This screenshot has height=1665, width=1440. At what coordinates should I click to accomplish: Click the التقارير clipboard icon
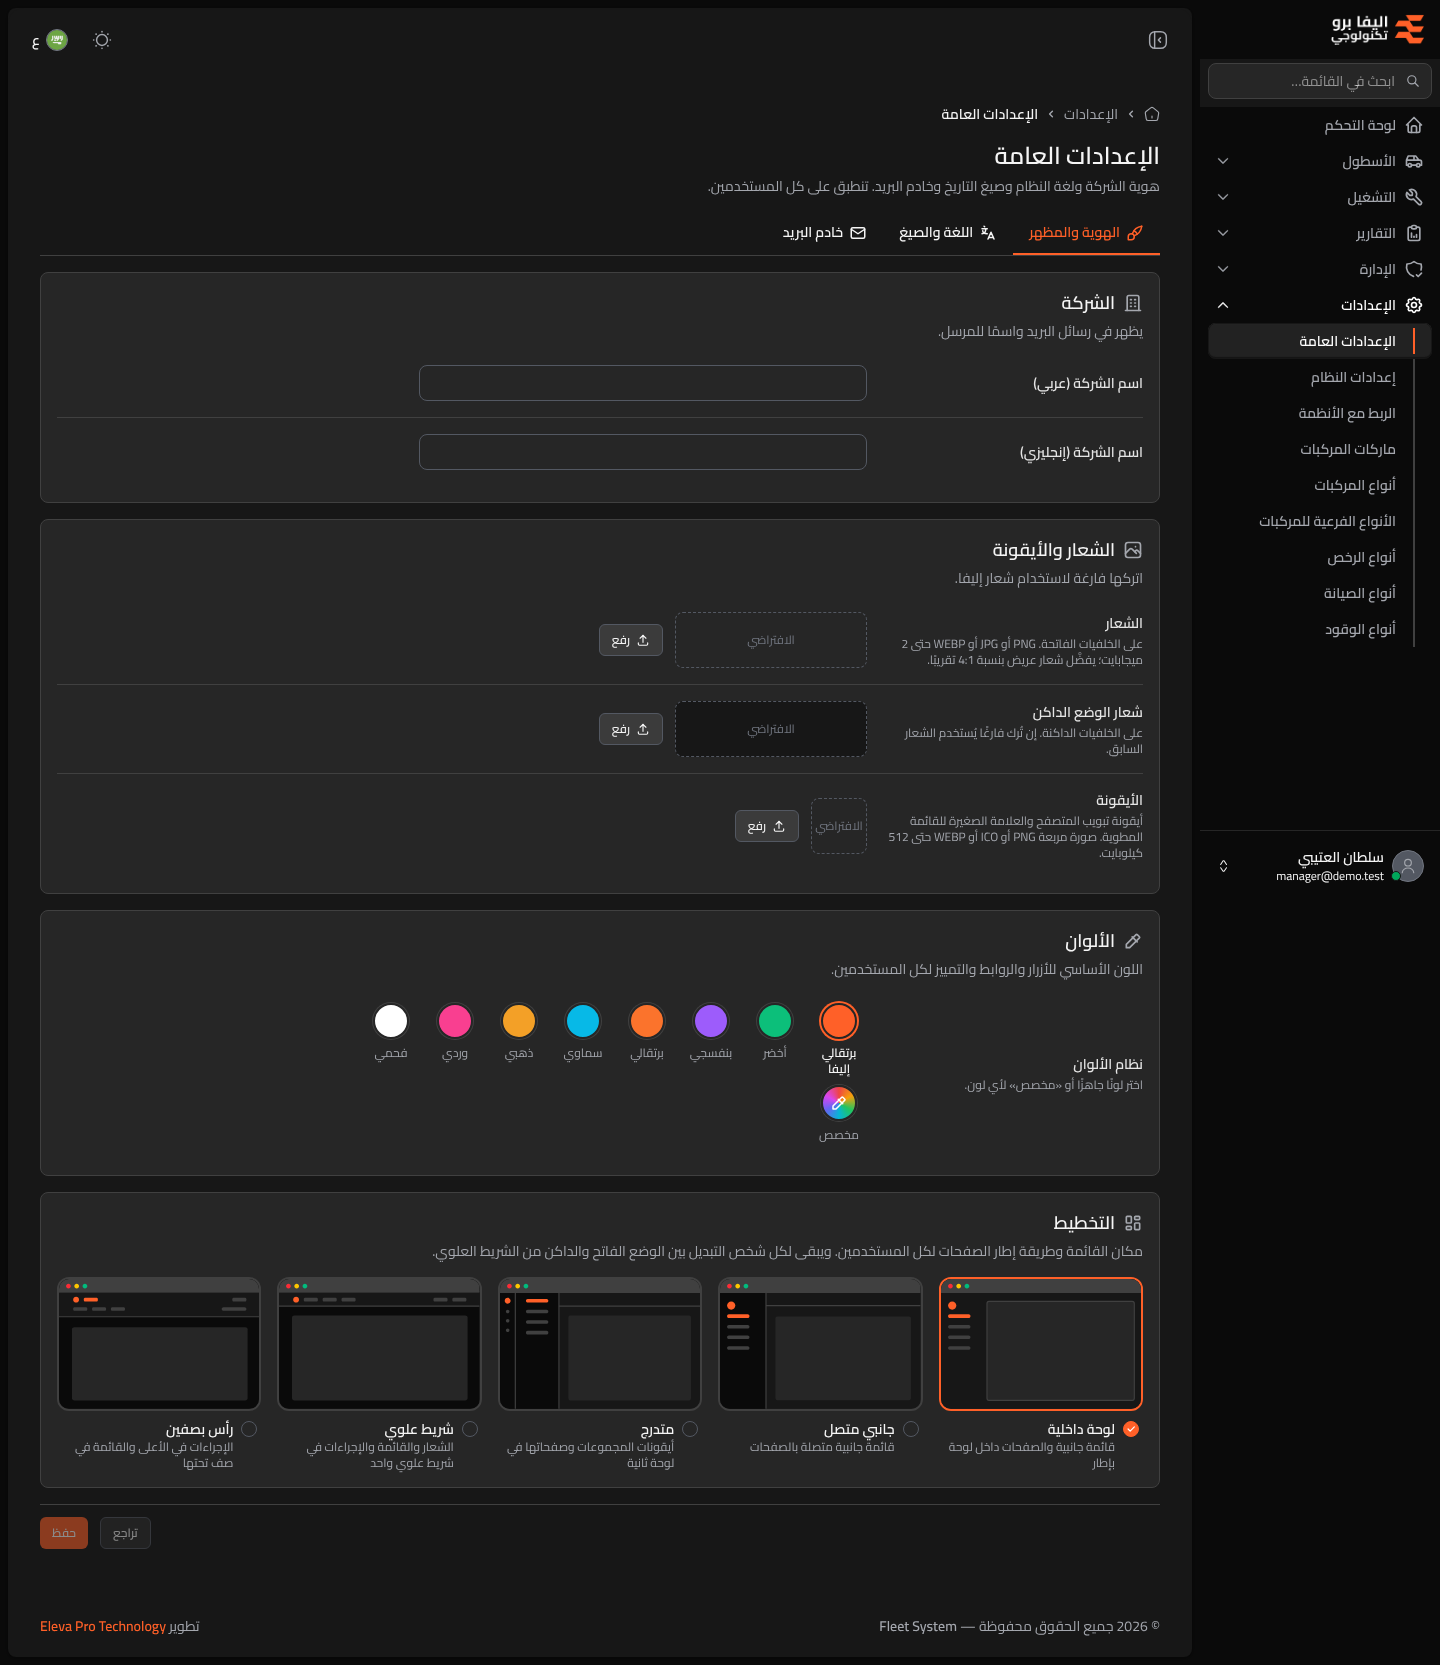coord(1414,233)
